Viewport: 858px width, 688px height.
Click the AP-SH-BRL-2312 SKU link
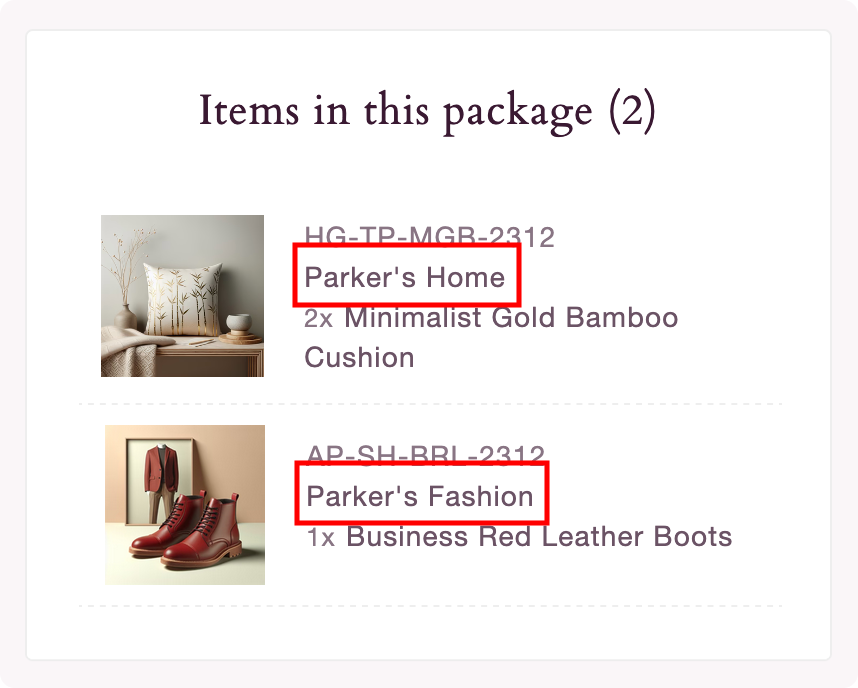[x=425, y=450]
